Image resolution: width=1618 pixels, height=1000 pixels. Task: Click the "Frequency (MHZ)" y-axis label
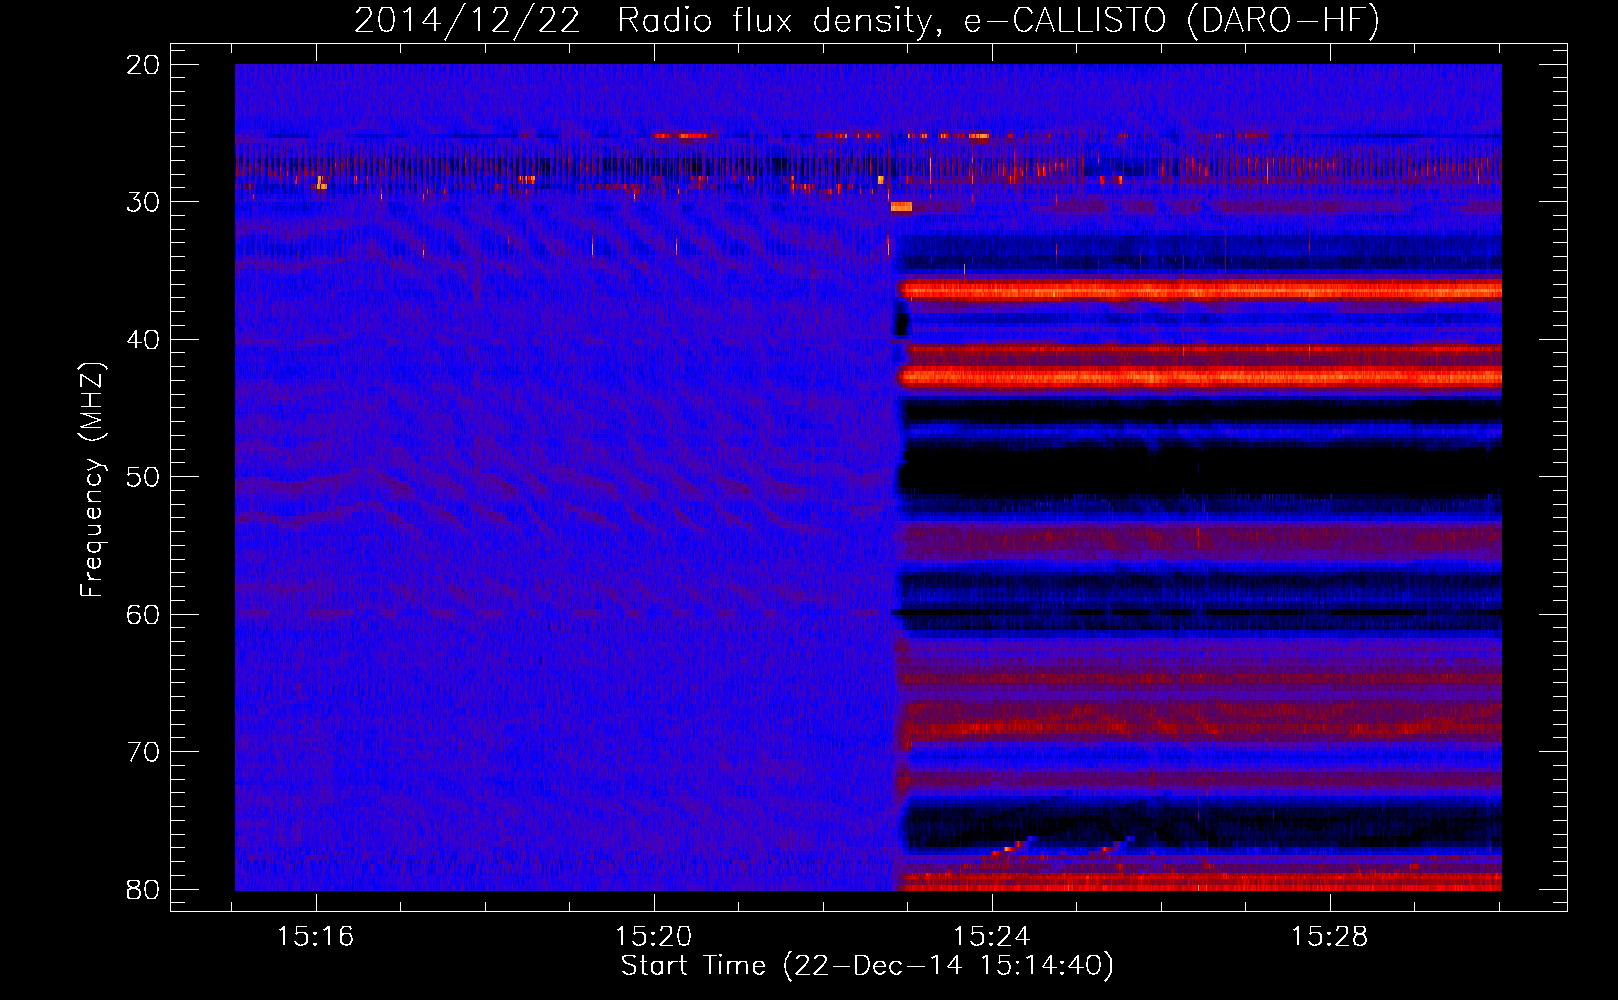(92, 479)
